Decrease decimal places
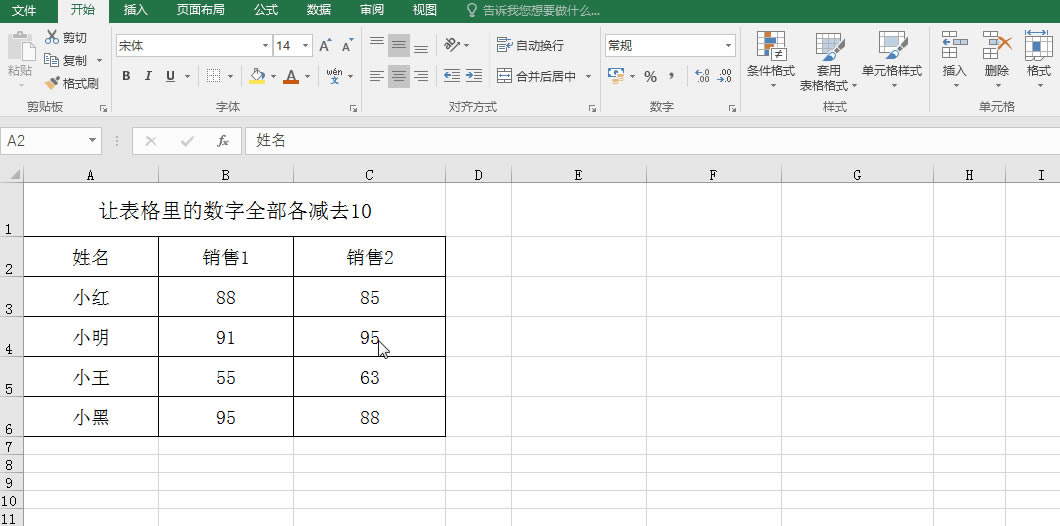 point(725,76)
